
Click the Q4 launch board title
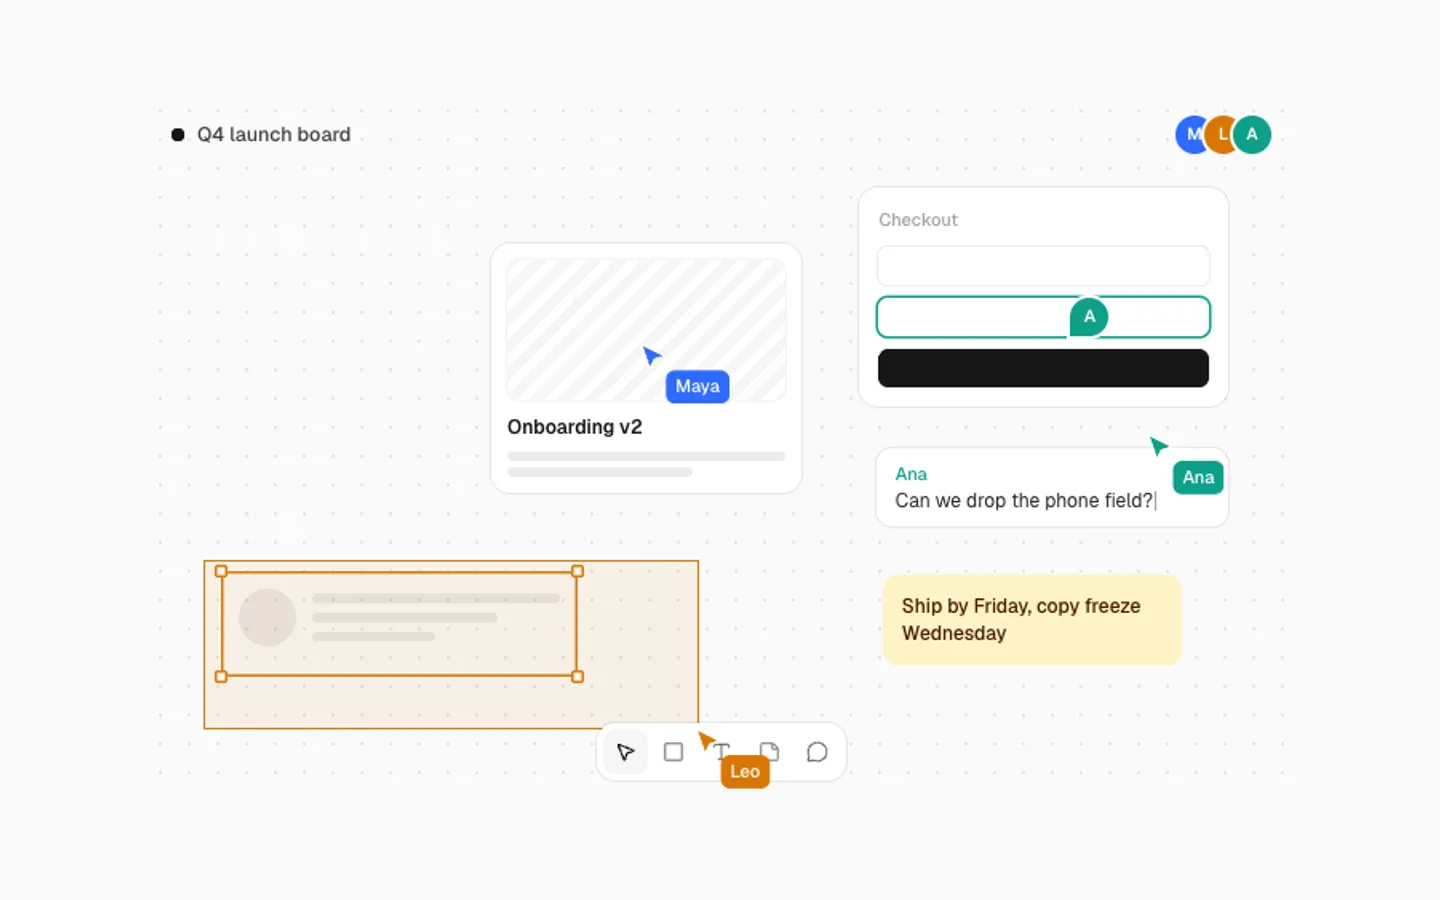click(x=273, y=134)
